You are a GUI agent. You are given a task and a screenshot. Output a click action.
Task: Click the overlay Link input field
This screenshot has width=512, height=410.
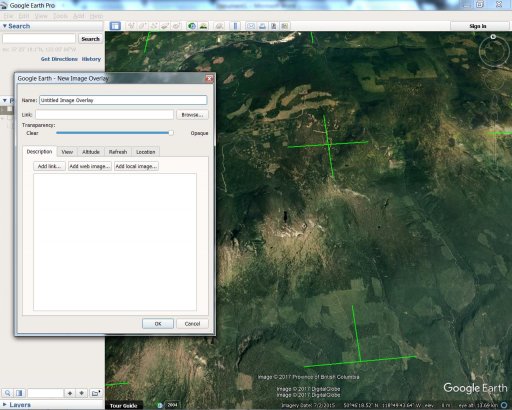coord(104,115)
